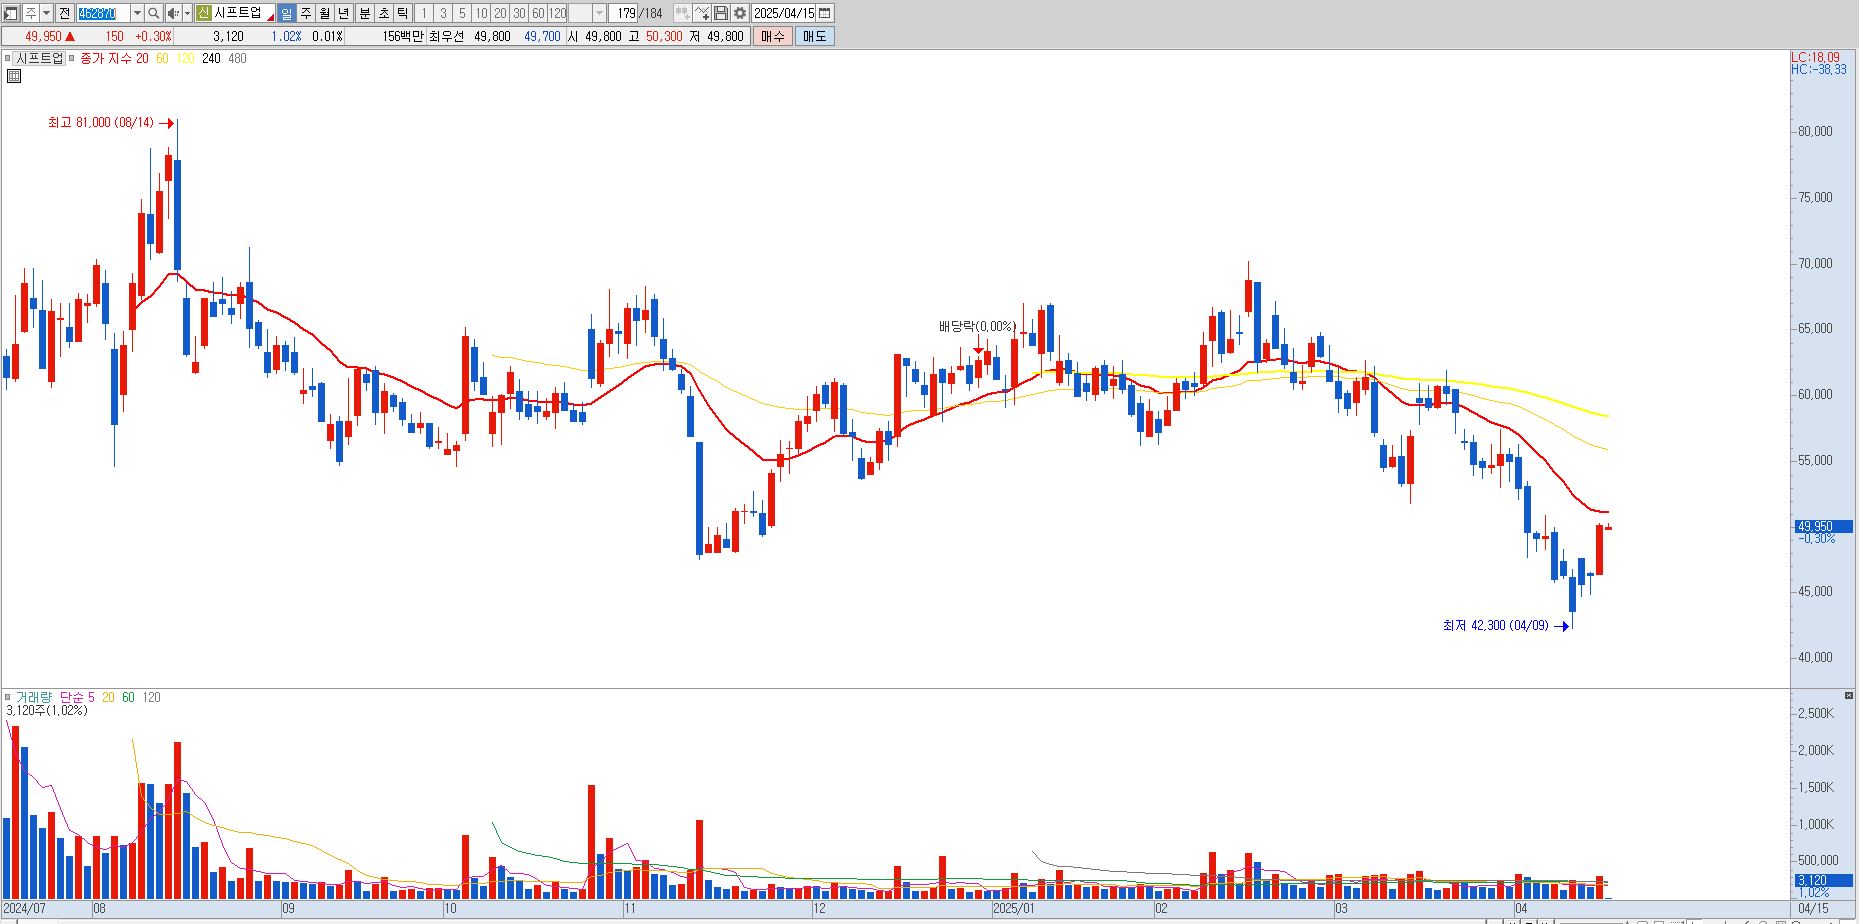1859x924 pixels.
Task: Expand the 주 market type dropdown
Action: pyautogui.click(x=46, y=13)
